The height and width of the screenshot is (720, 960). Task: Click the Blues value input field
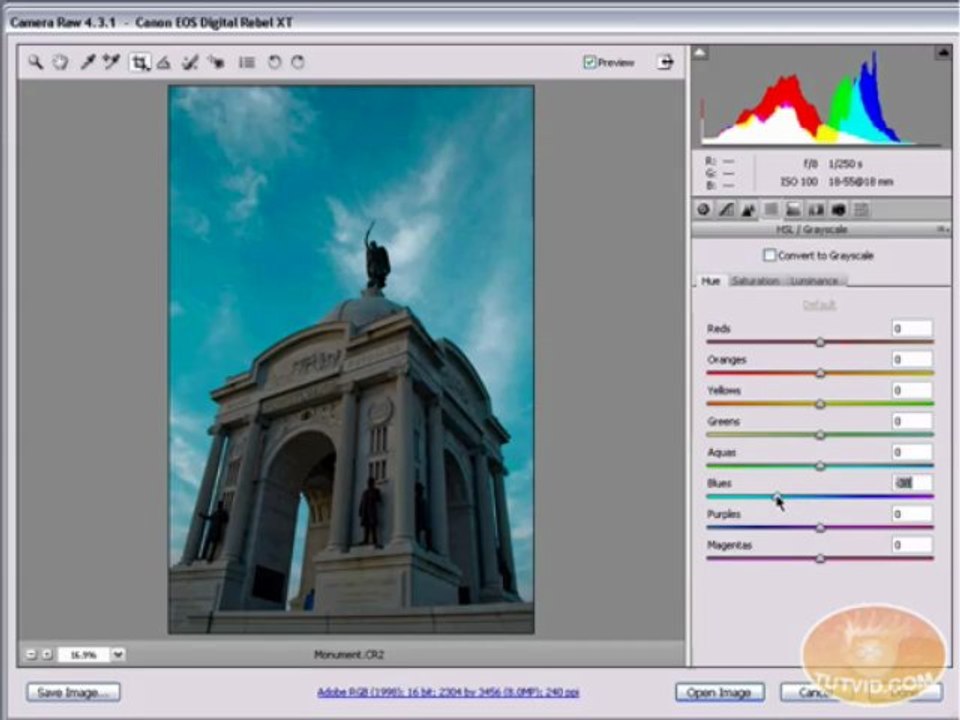(912, 483)
